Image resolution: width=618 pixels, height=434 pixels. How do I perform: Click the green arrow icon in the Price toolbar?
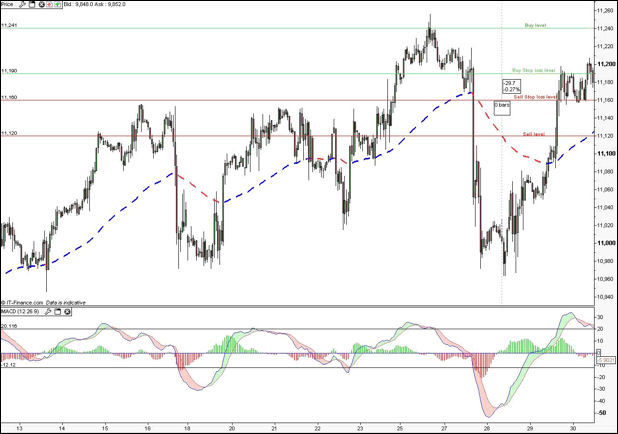pos(57,4)
